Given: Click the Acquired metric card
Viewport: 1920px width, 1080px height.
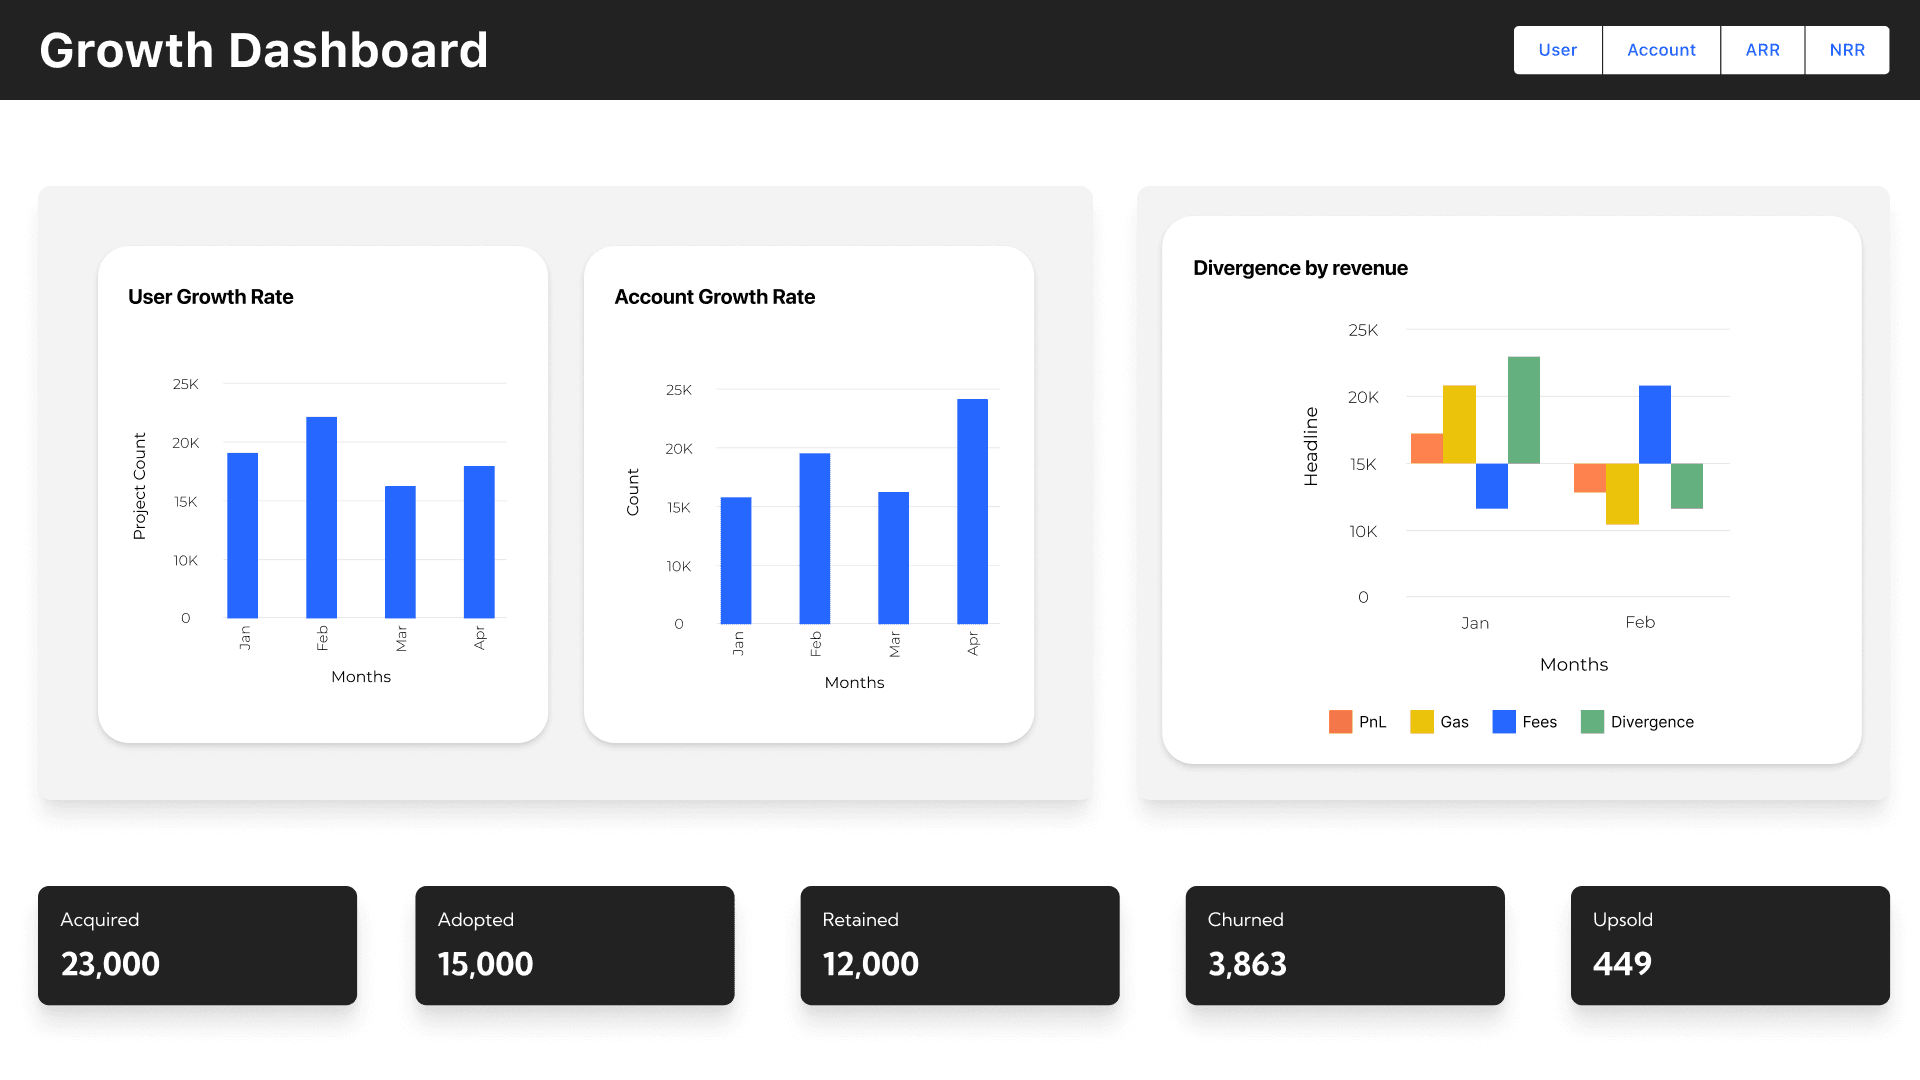Looking at the screenshot, I should (x=196, y=944).
